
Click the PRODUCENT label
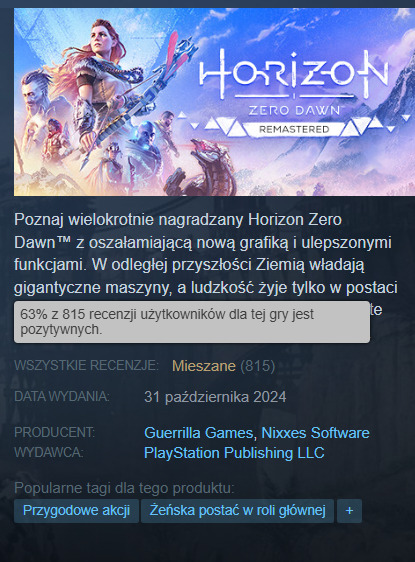(54, 432)
